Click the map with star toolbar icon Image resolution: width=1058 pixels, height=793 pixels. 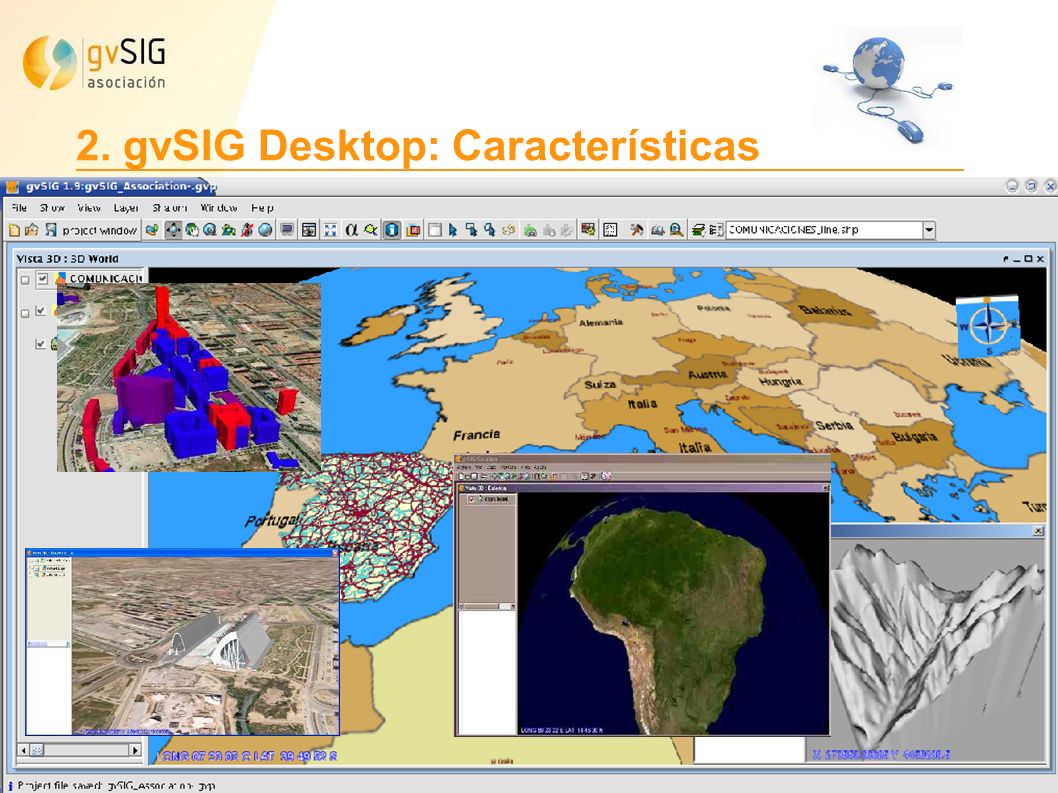pos(588,230)
